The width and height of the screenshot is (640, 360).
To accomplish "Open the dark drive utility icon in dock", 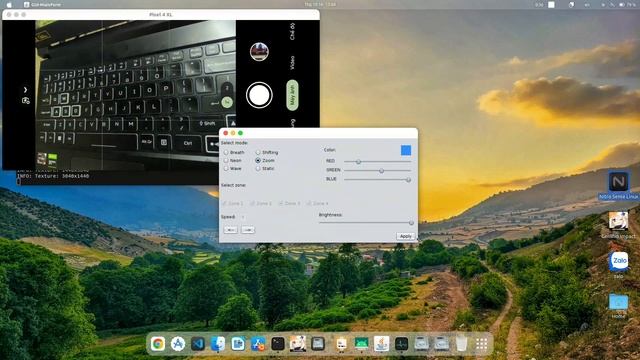I will (318, 344).
